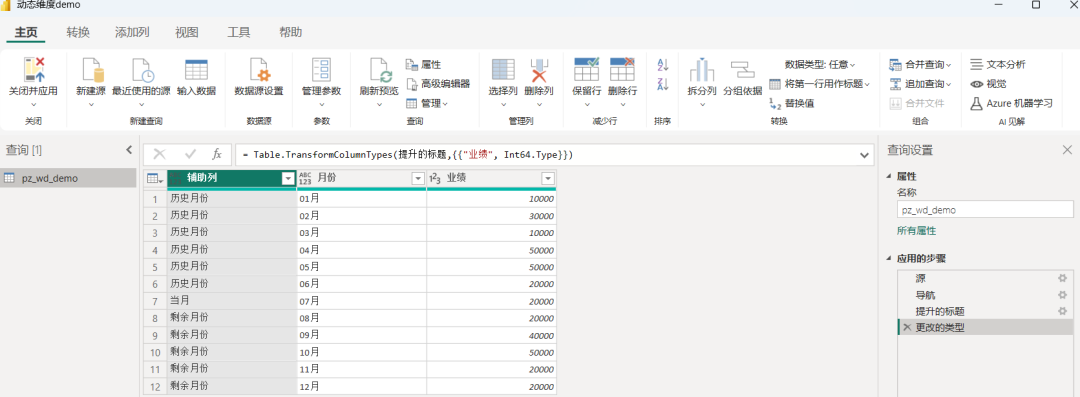Click the 选择列 icon

[x=503, y=70]
